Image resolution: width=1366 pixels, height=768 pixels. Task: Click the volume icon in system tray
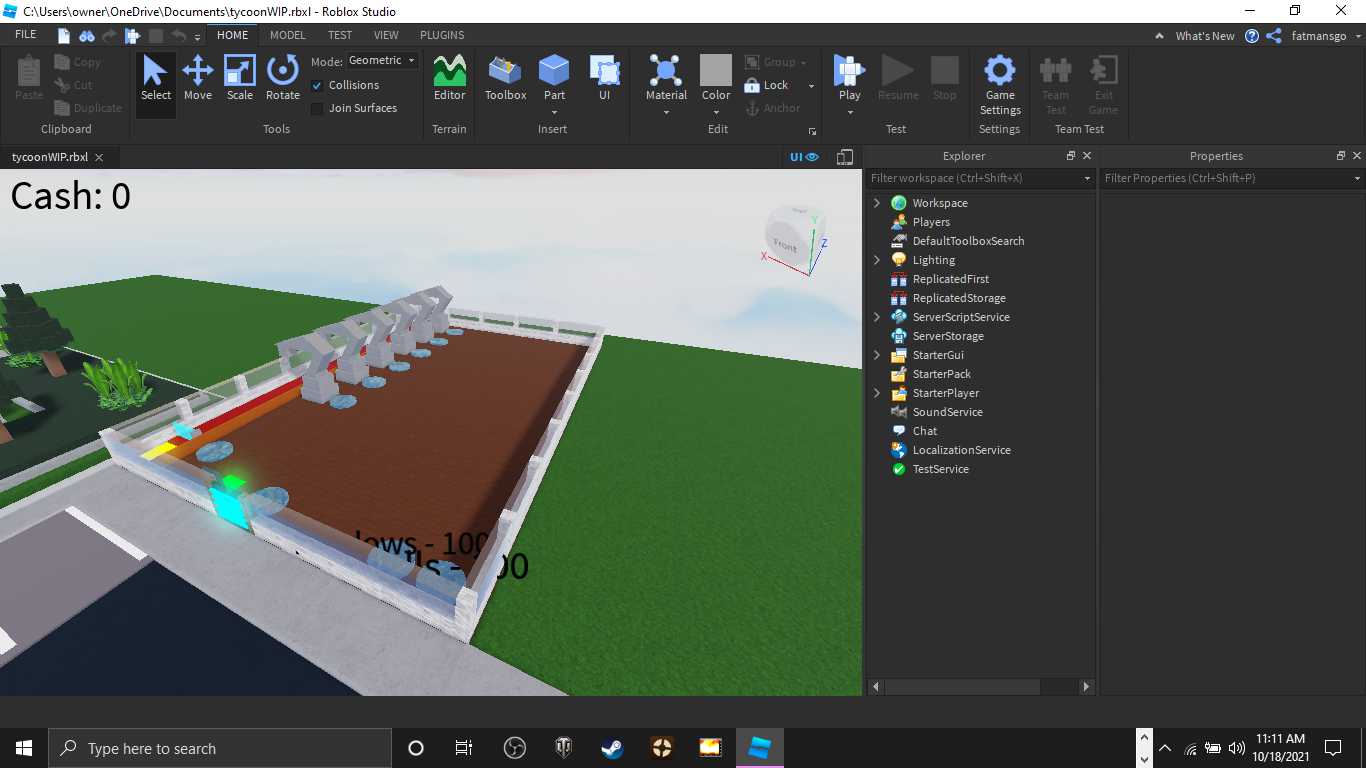click(1237, 748)
